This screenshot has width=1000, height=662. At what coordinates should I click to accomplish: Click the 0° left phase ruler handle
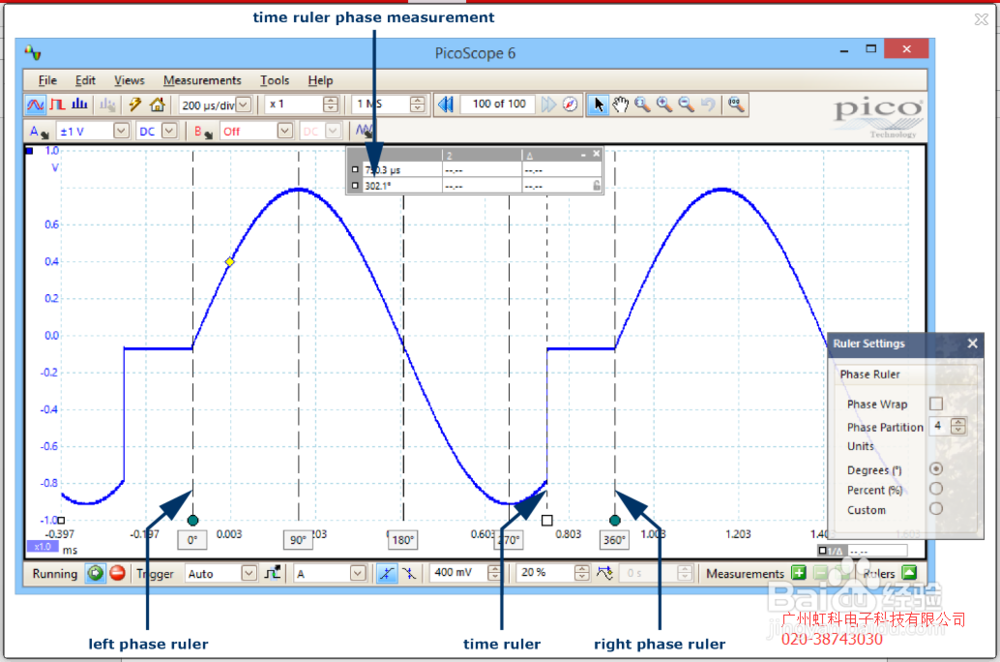pyautogui.click(x=193, y=520)
